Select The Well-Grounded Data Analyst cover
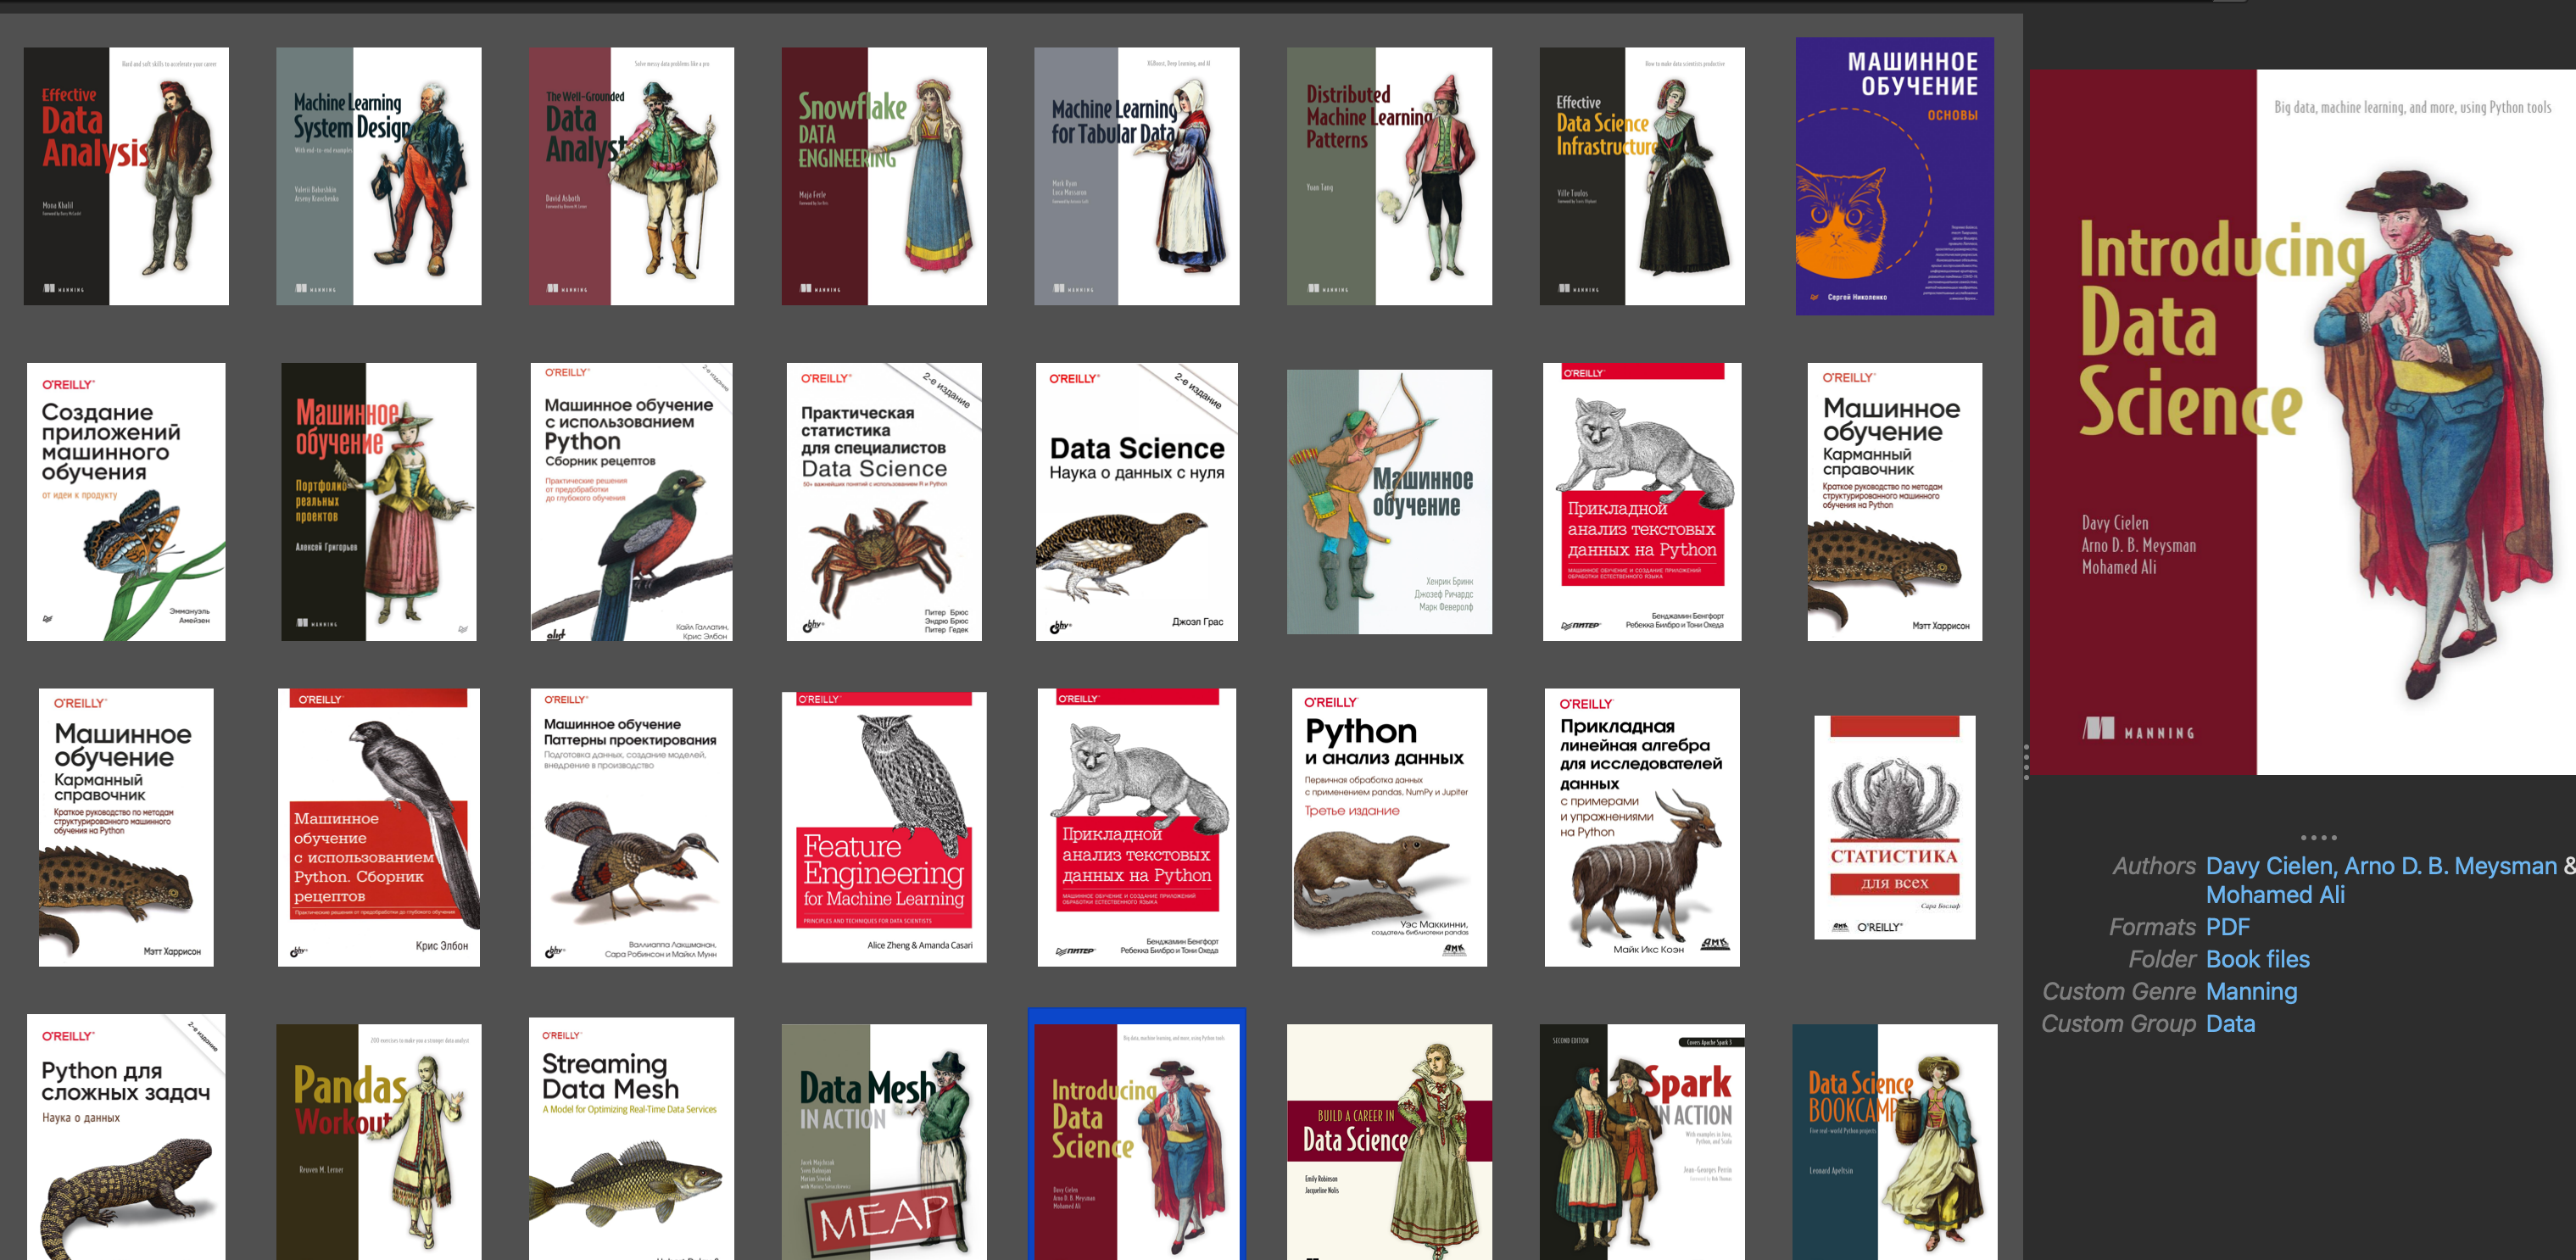 pyautogui.click(x=632, y=176)
